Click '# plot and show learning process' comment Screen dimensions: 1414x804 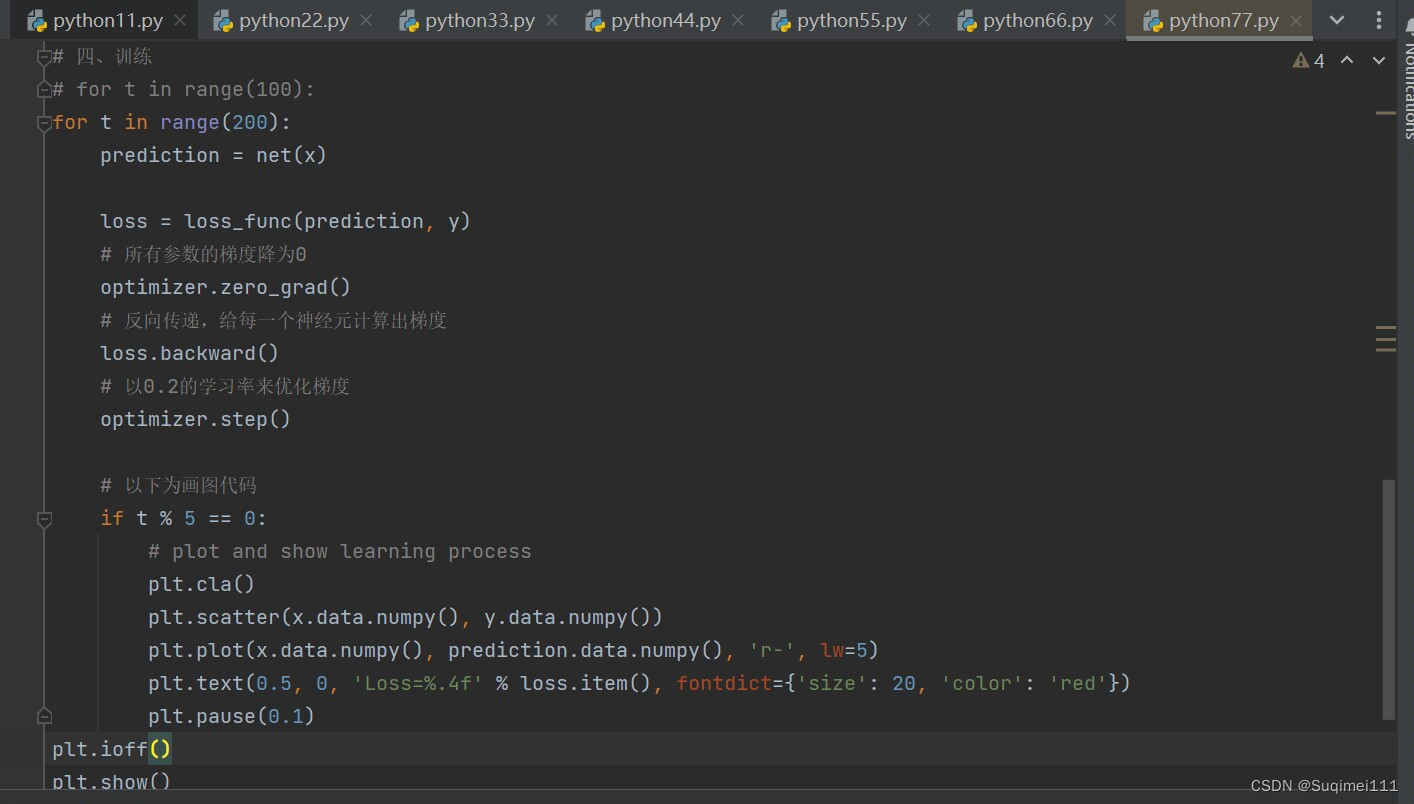pos(340,551)
